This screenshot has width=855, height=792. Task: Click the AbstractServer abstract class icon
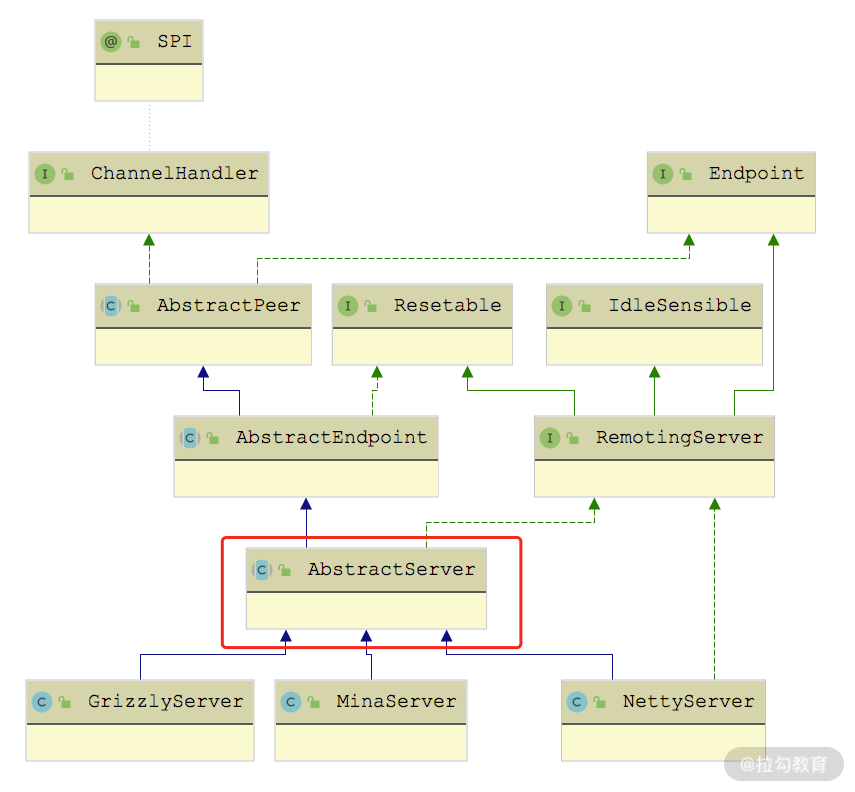click(262, 570)
